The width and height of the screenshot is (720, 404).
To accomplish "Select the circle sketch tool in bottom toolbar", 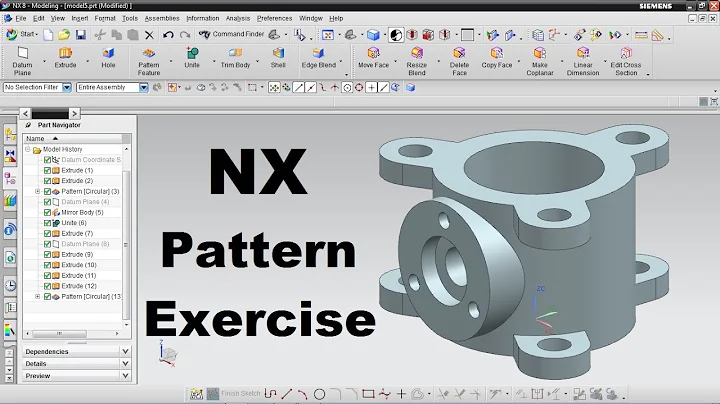I will 320,394.
